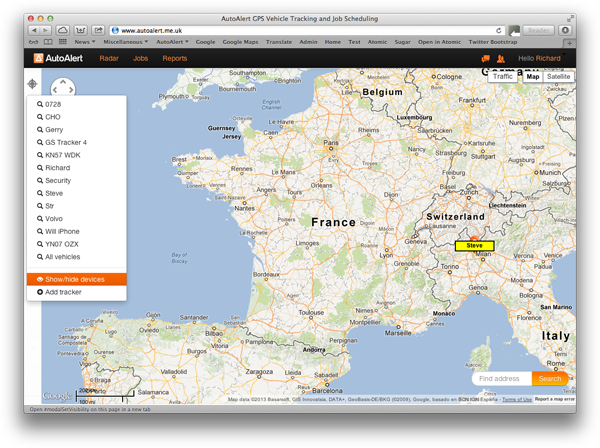Open the Twitter Bootstrap bookmark

492,42
